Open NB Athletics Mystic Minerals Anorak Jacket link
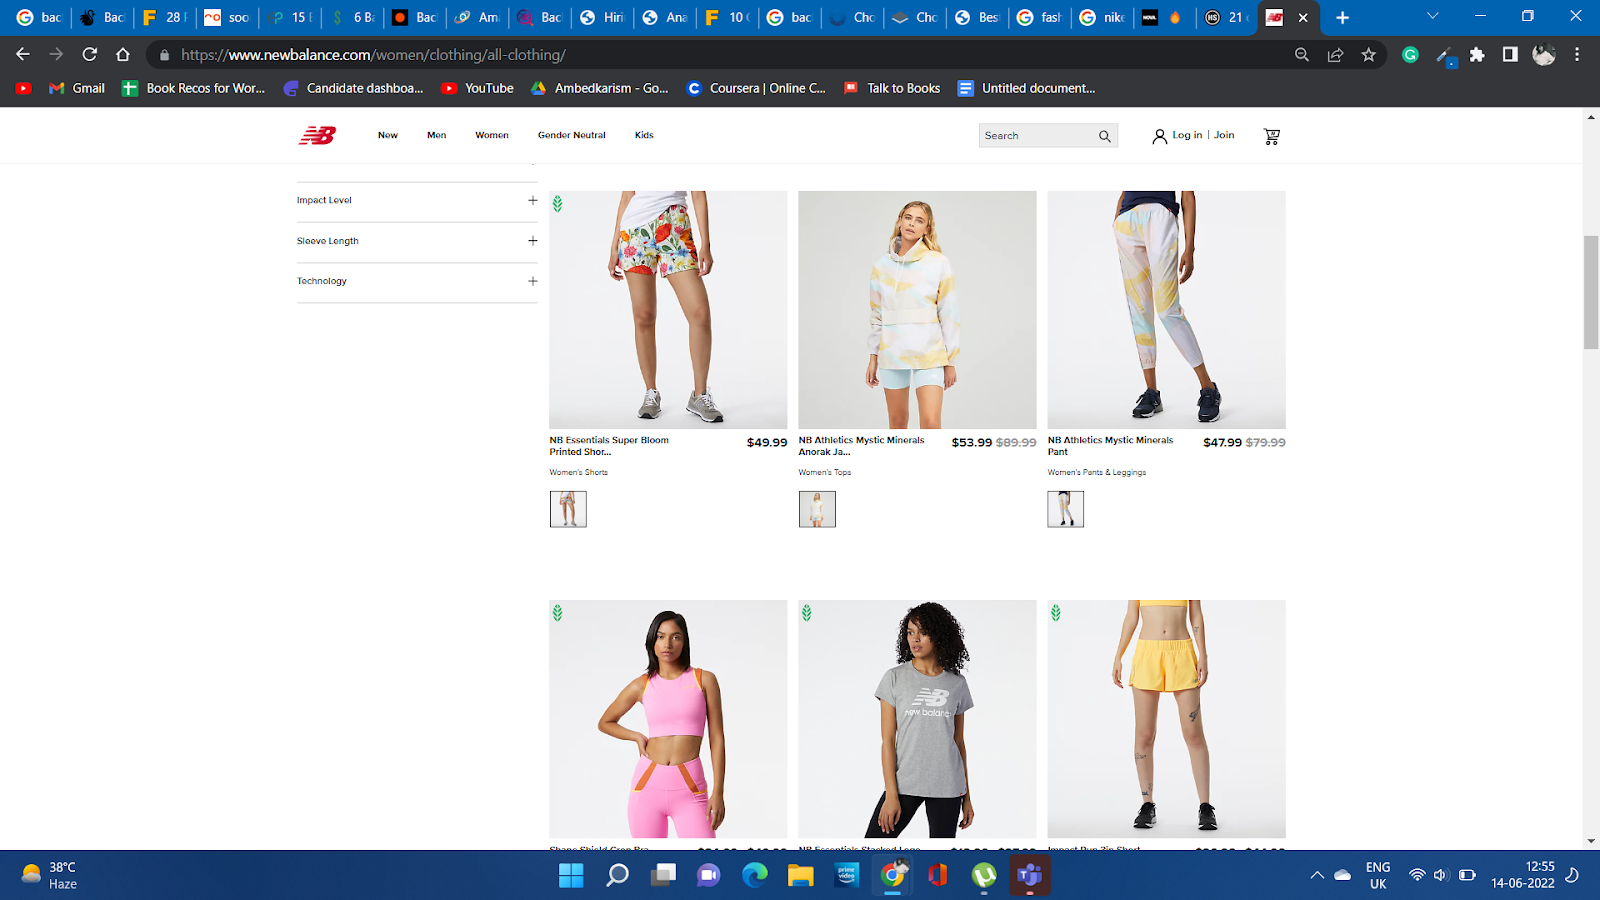This screenshot has width=1600, height=900. [862, 446]
